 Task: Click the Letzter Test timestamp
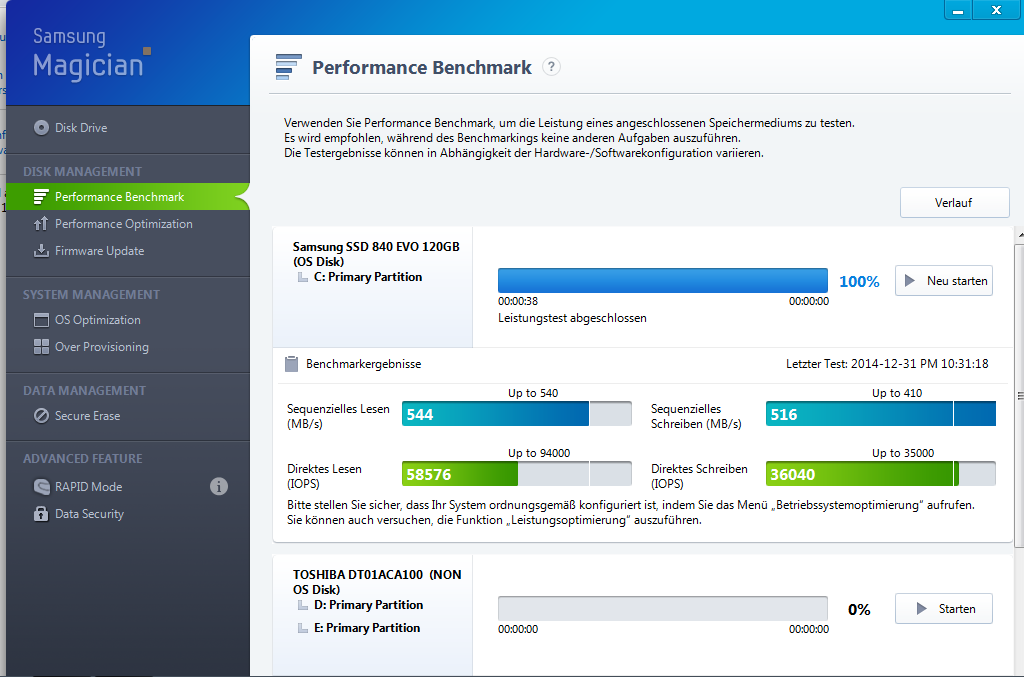click(887, 364)
